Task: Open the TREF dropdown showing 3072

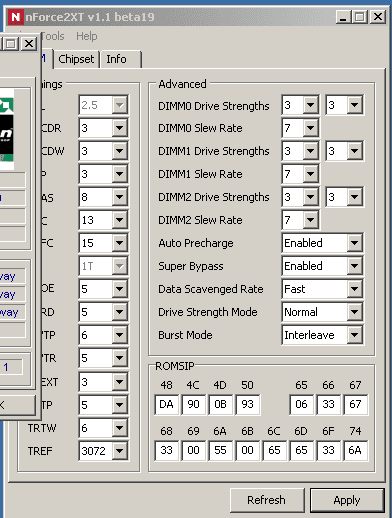Action: click(x=103, y=451)
